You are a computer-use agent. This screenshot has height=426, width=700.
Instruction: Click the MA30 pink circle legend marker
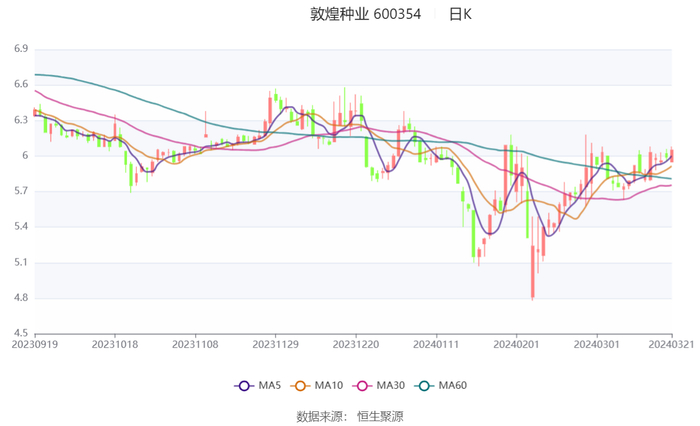[361, 385]
